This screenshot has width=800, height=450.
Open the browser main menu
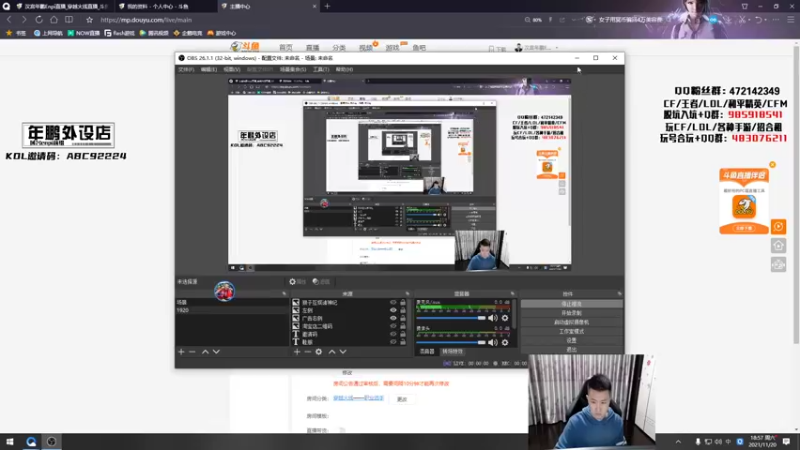point(790,19)
